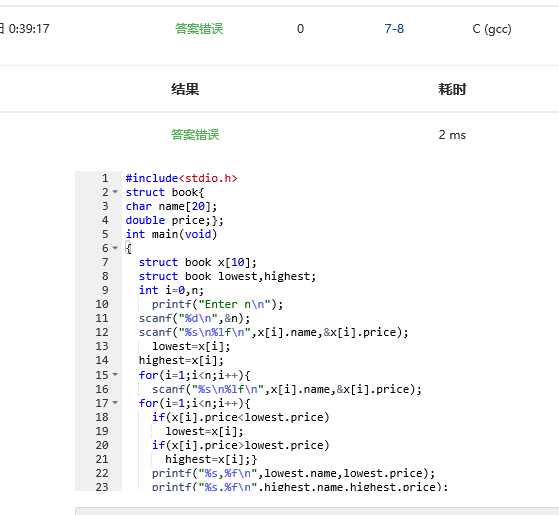This screenshot has height=515, width=559.
Task: Click the scanf statement on line 12
Action: (x=273, y=332)
